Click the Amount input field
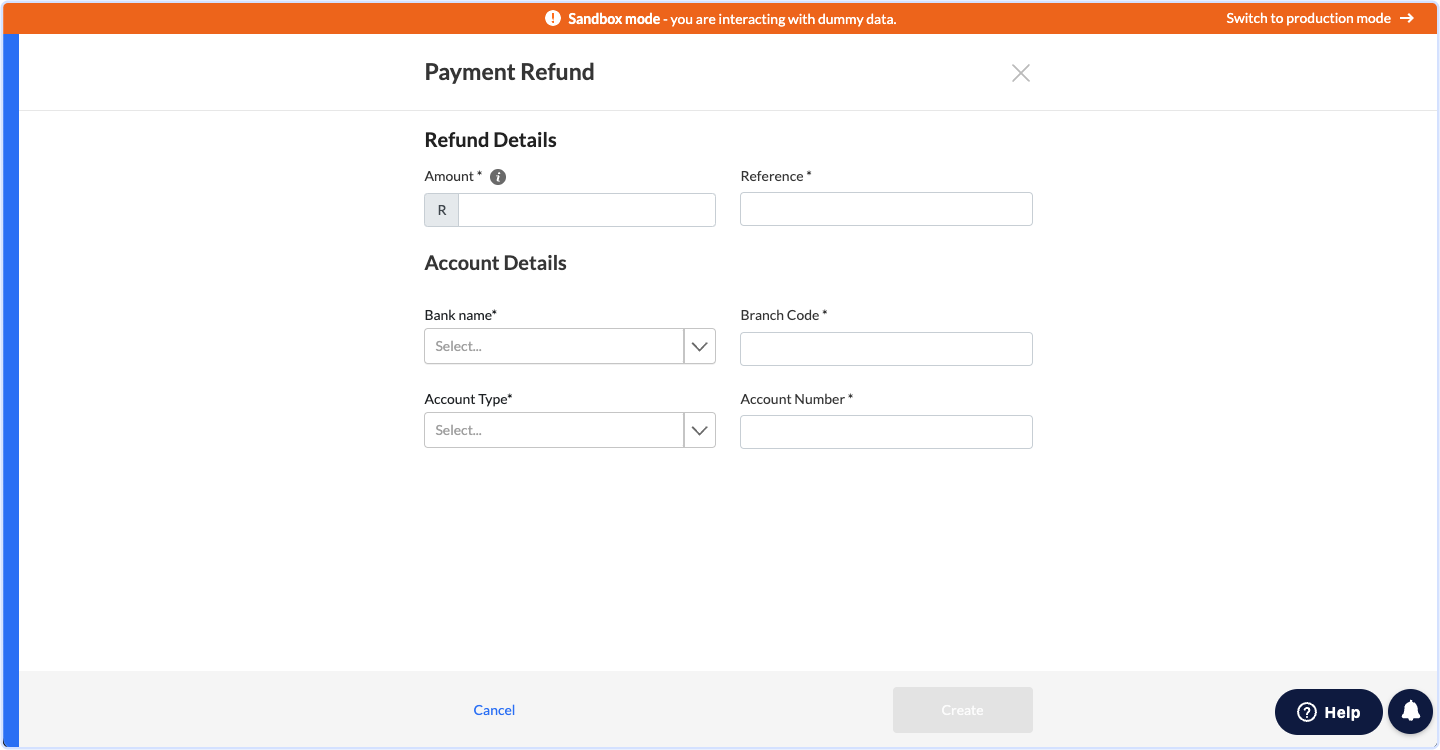Image resolution: width=1440 pixels, height=750 pixels. 587,211
